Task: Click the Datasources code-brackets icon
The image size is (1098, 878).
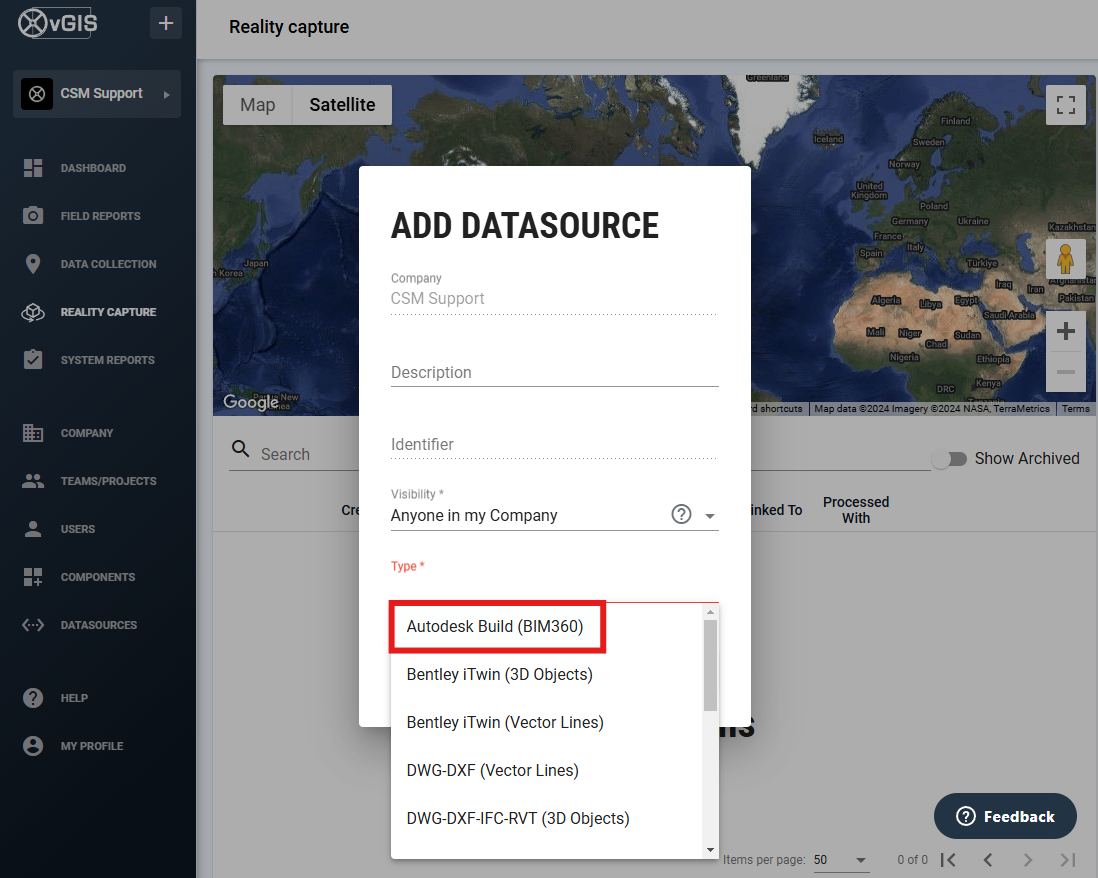Action: click(x=33, y=625)
